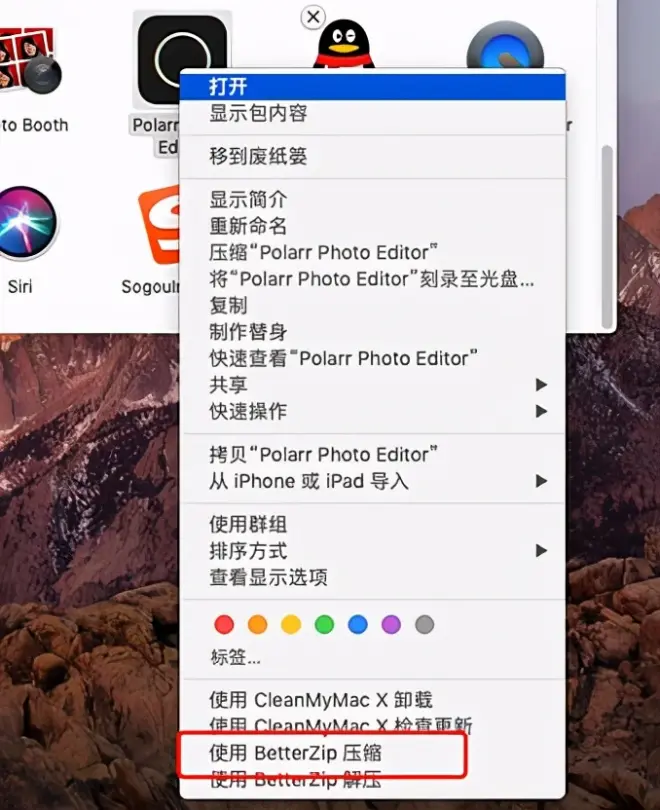Apply the blue tag color
The width and height of the screenshot is (660, 810).
358,625
